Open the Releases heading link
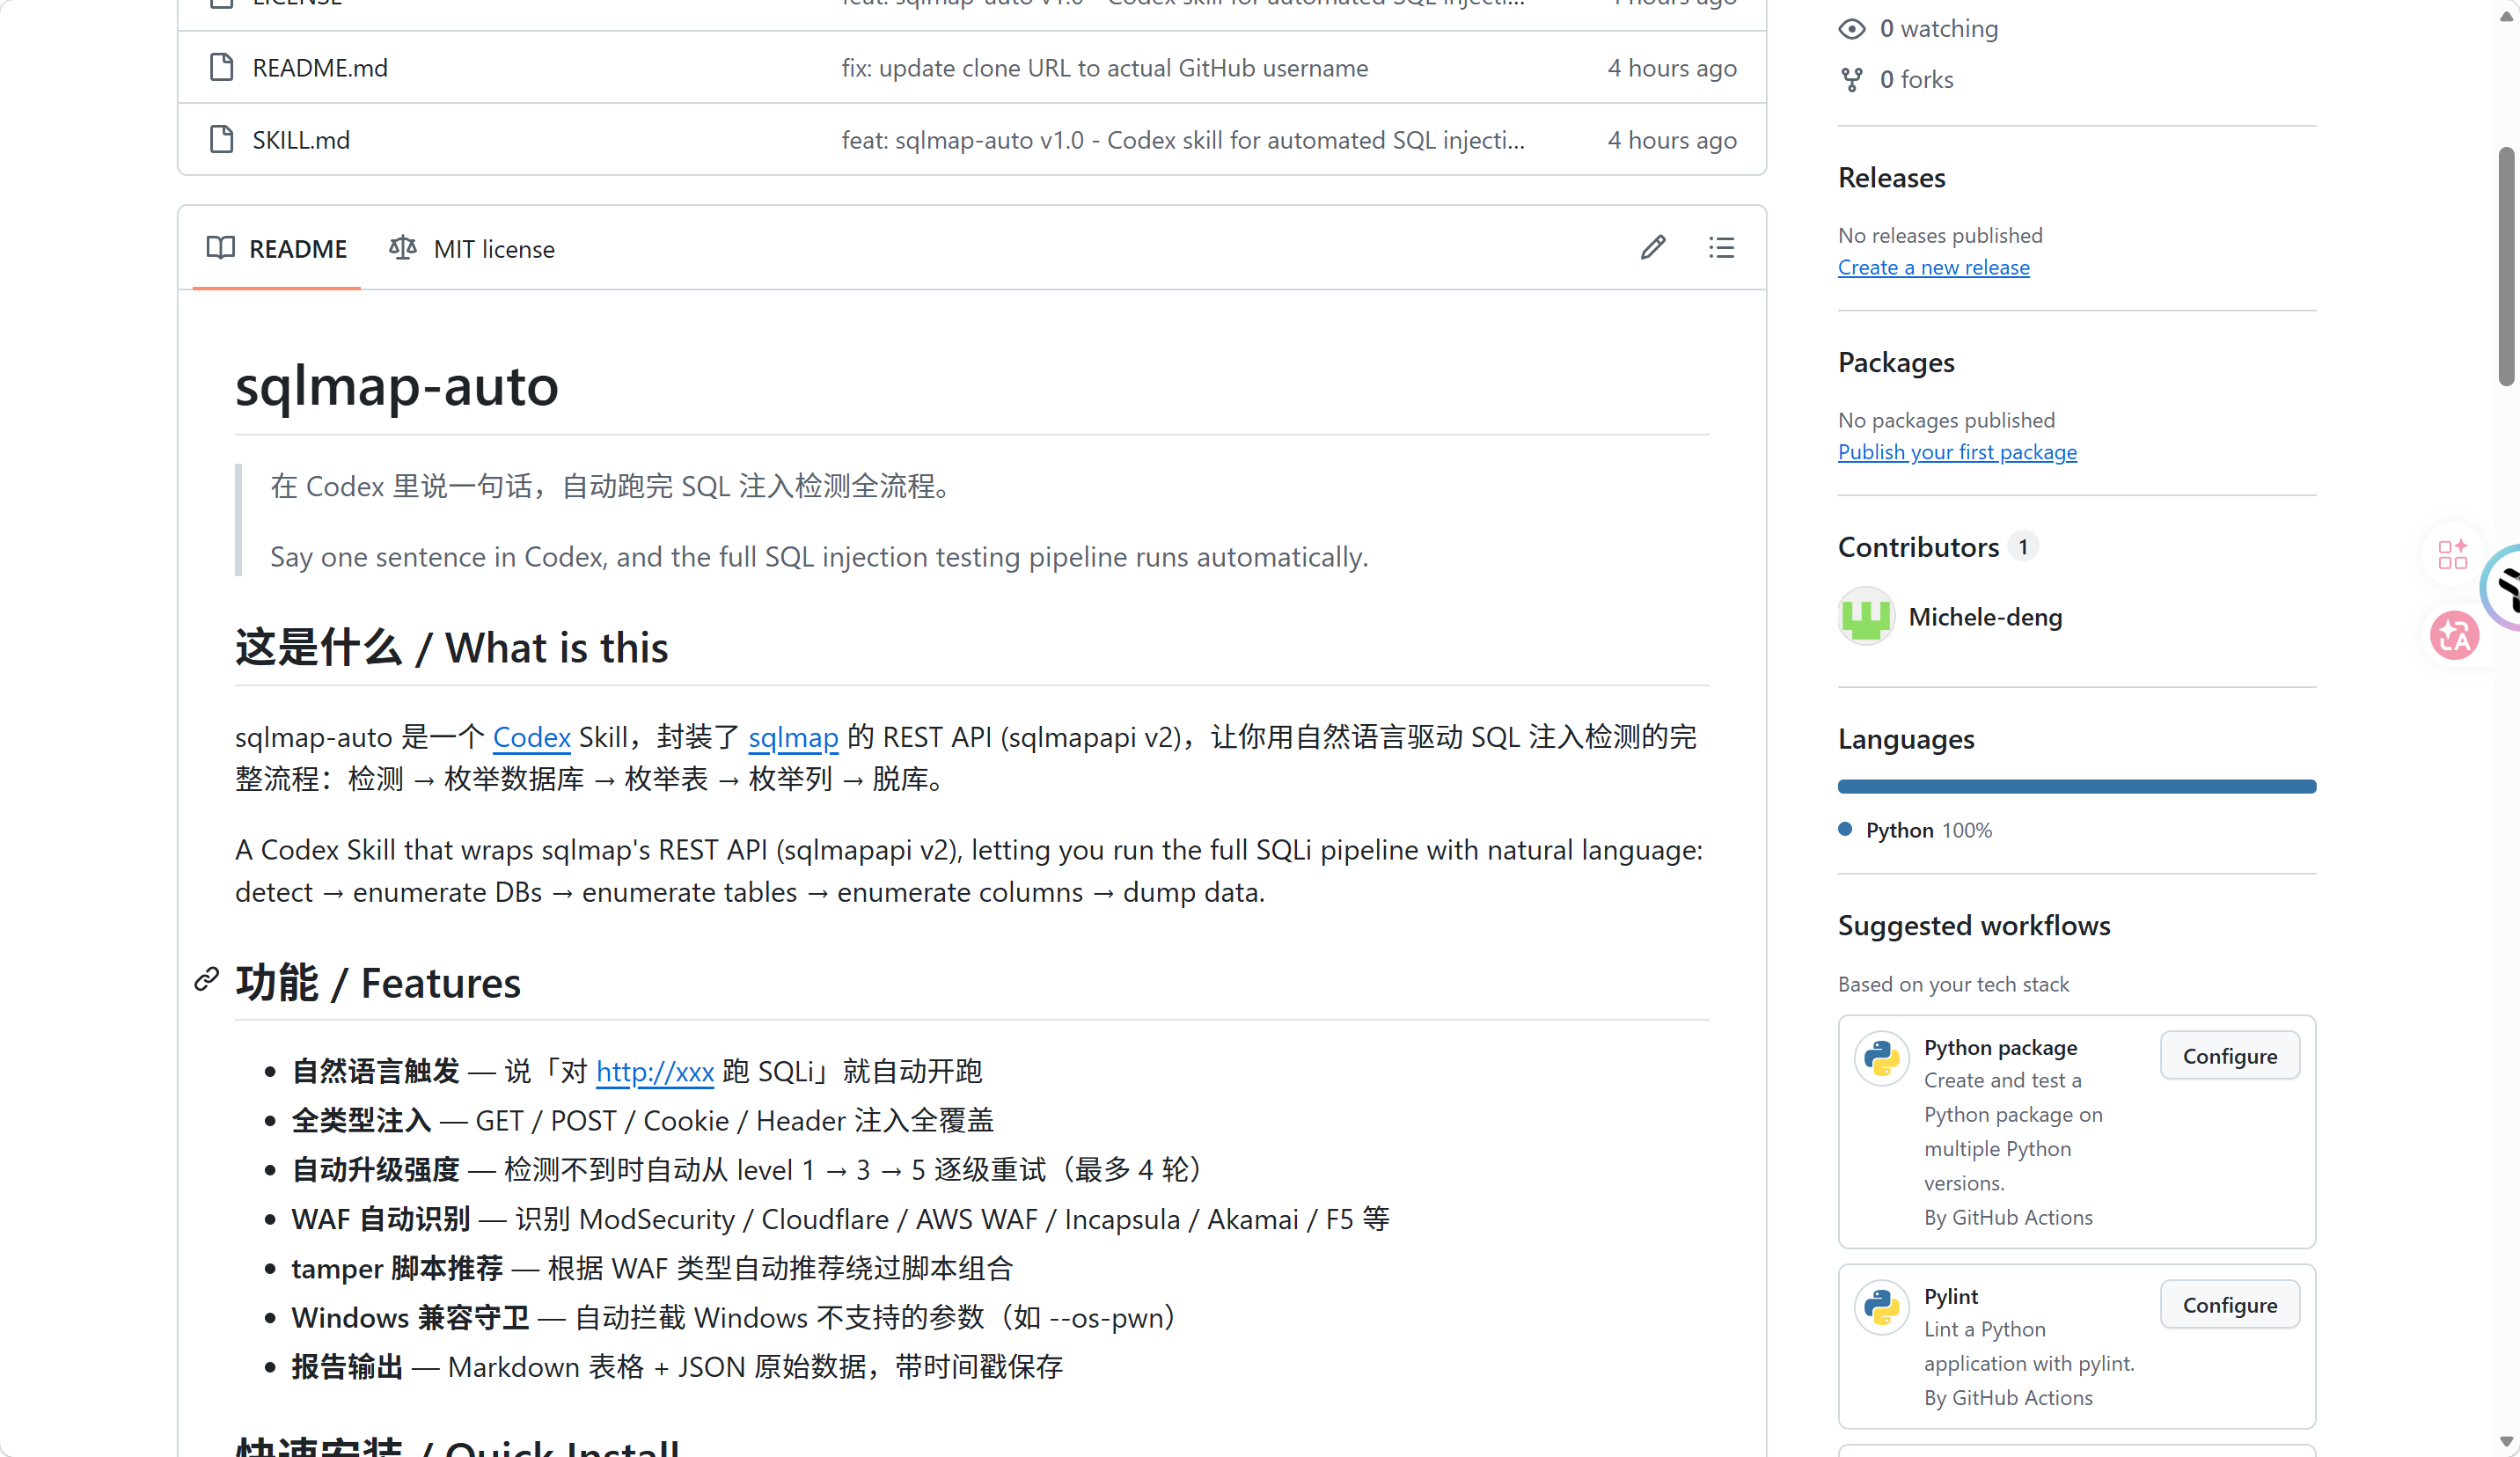 point(1892,177)
